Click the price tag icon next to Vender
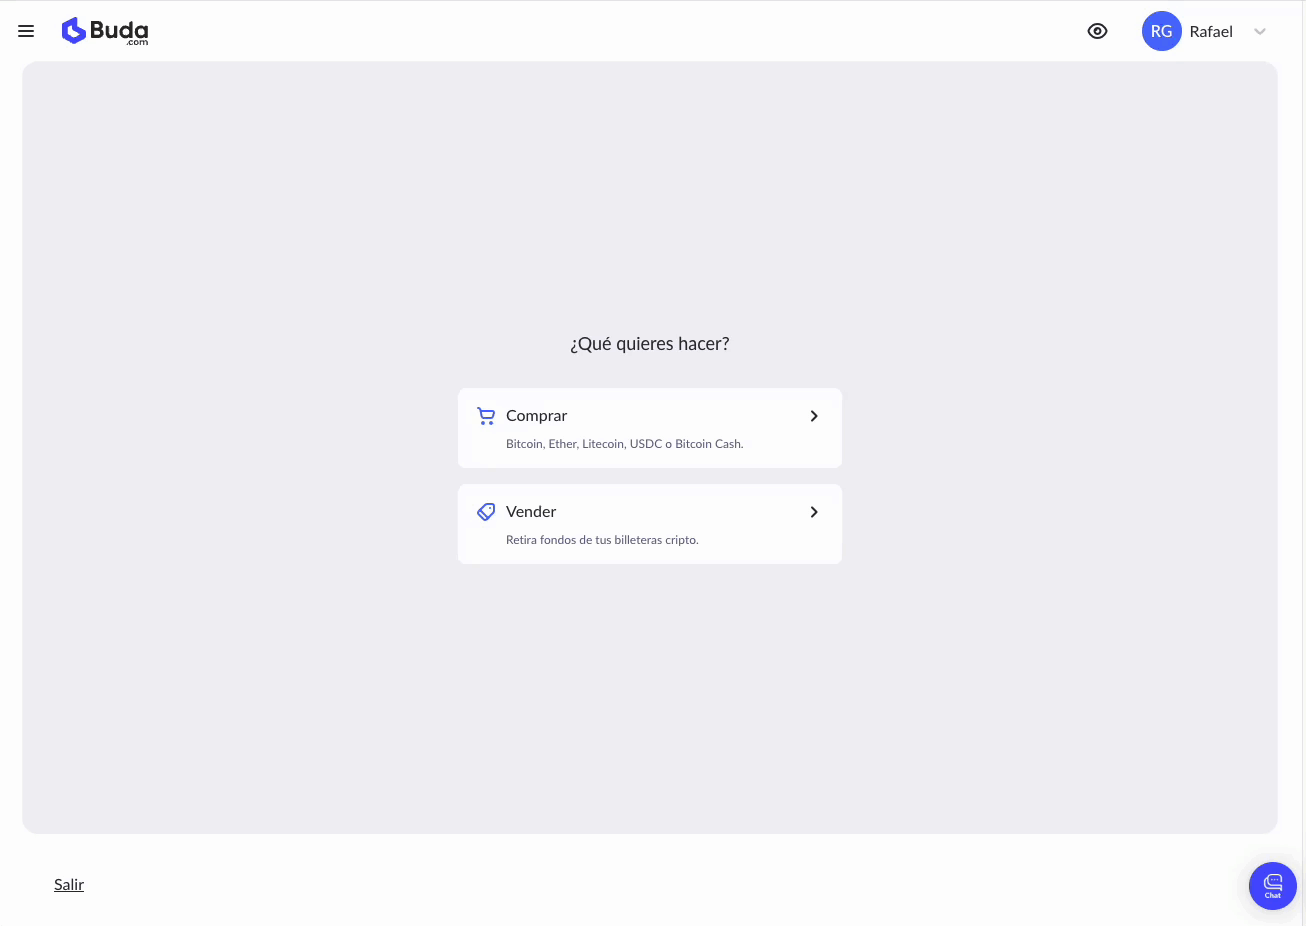Screen dimensions: 1306x926 tap(486, 512)
